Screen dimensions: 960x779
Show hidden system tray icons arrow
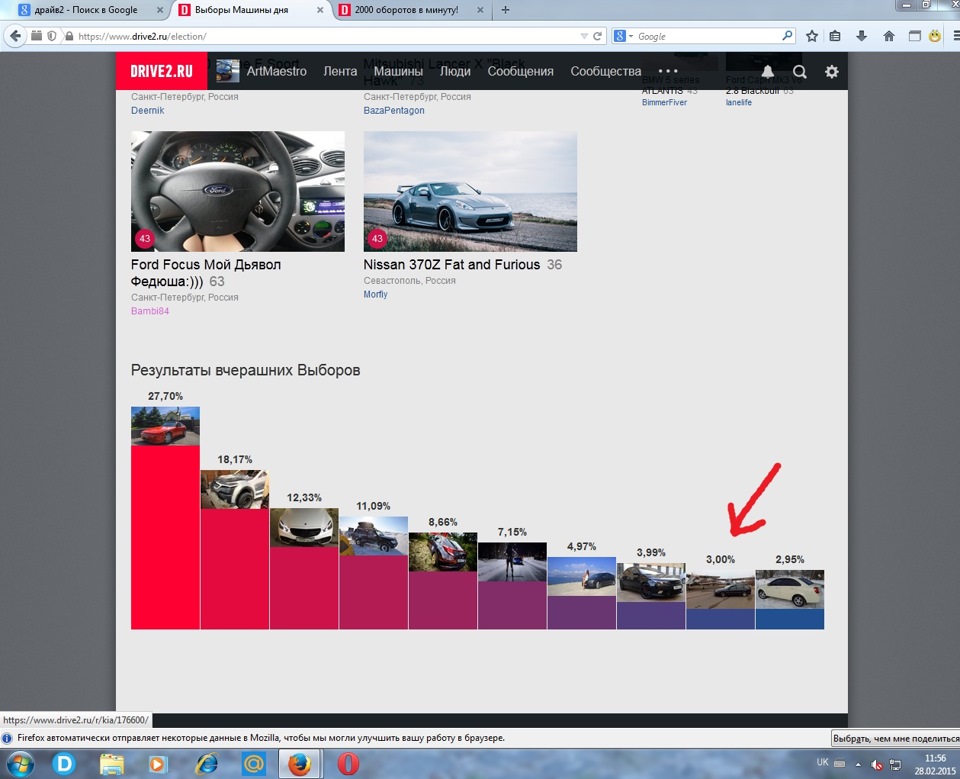click(x=858, y=764)
